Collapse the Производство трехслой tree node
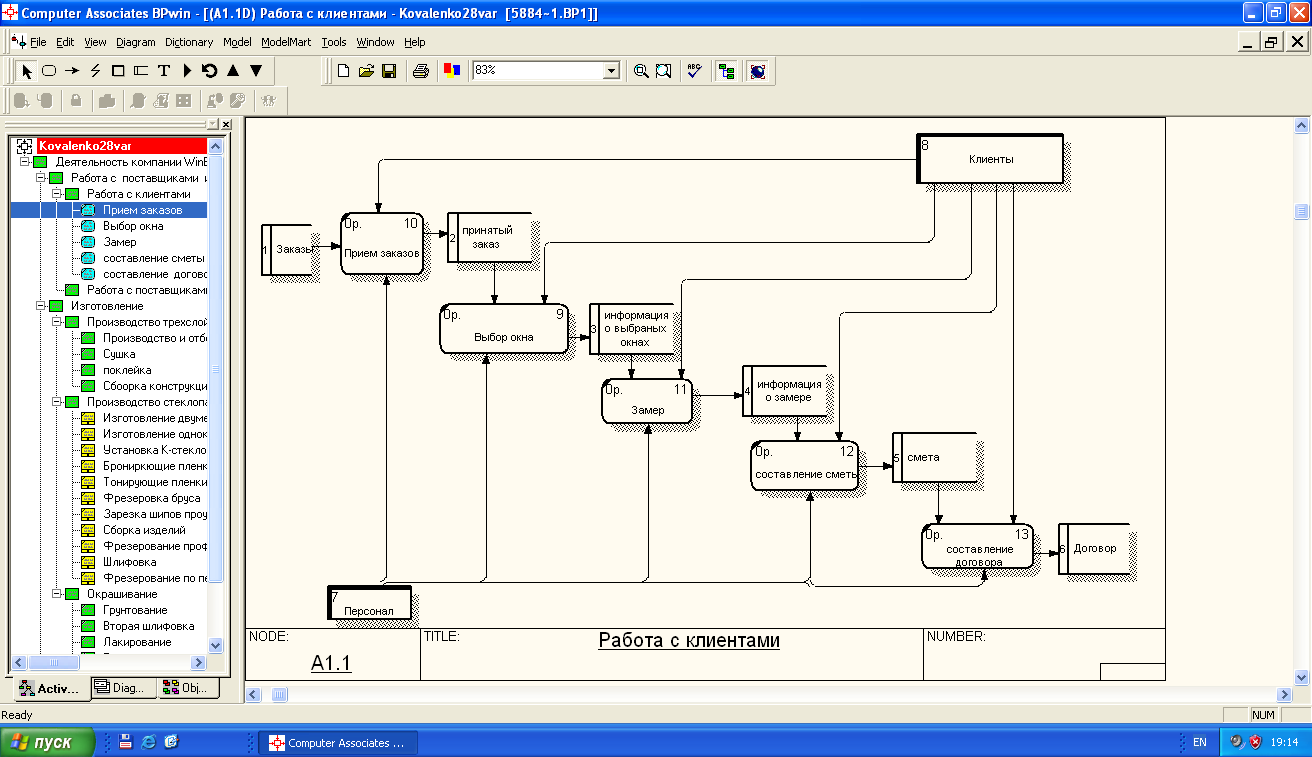 [x=57, y=322]
